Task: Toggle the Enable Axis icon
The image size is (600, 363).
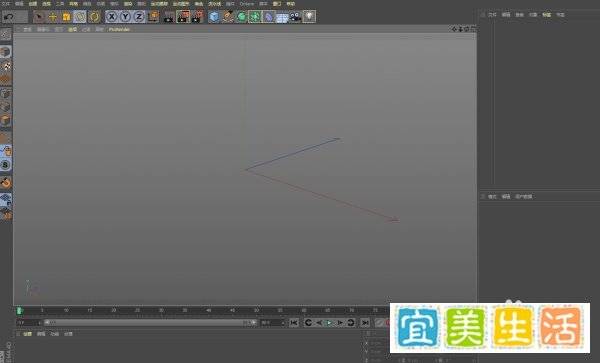Action: coord(6,138)
